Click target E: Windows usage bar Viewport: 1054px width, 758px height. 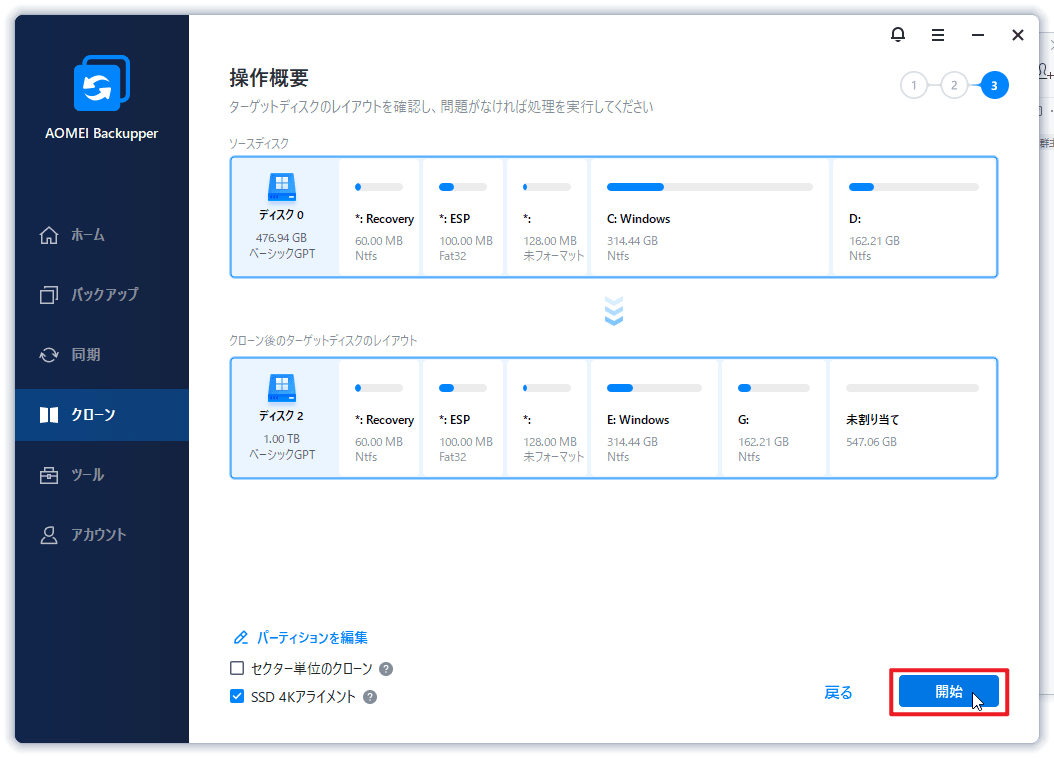654,388
